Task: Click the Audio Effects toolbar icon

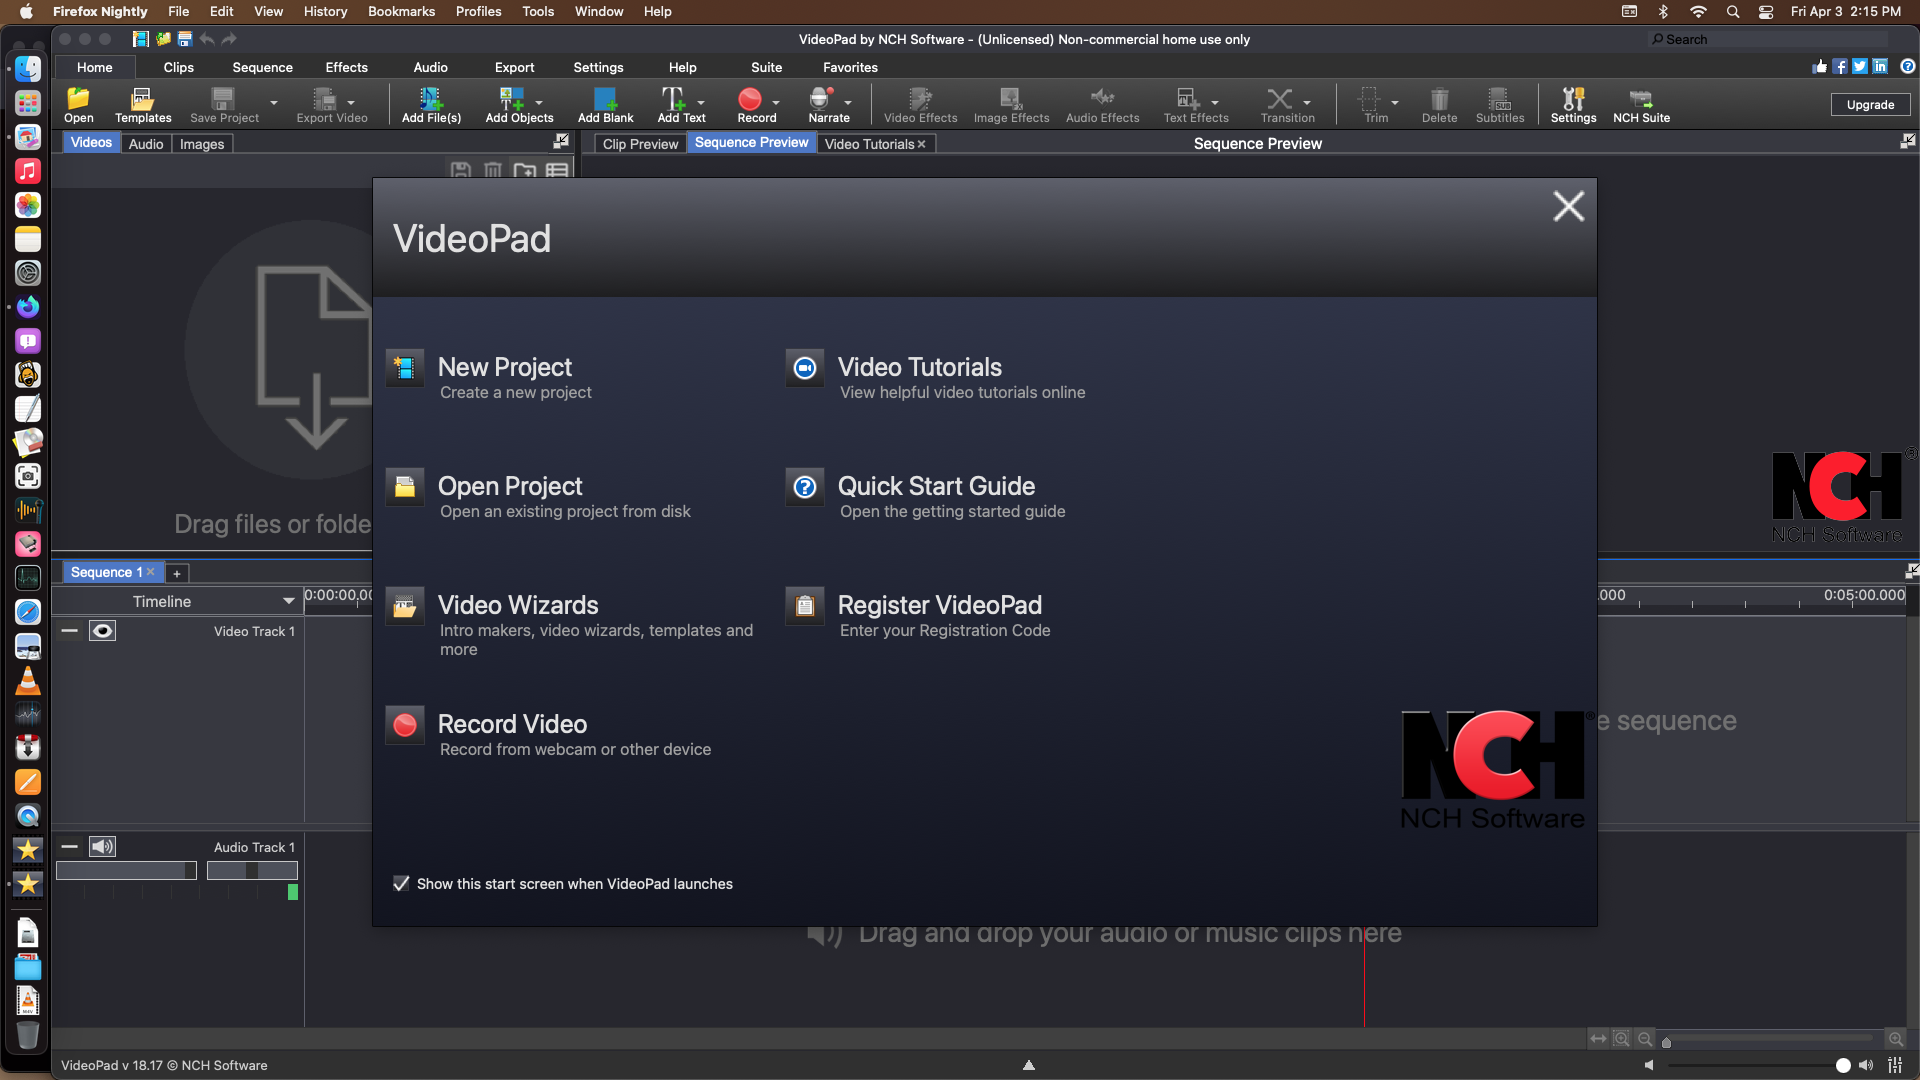Action: click(1102, 104)
